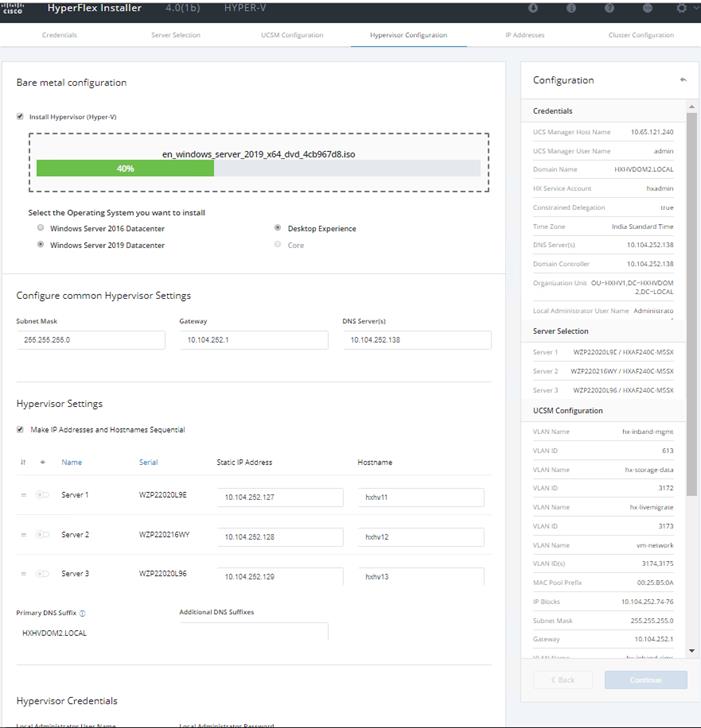Sort table by Name column
This screenshot has width=701, height=728.
coord(71,462)
